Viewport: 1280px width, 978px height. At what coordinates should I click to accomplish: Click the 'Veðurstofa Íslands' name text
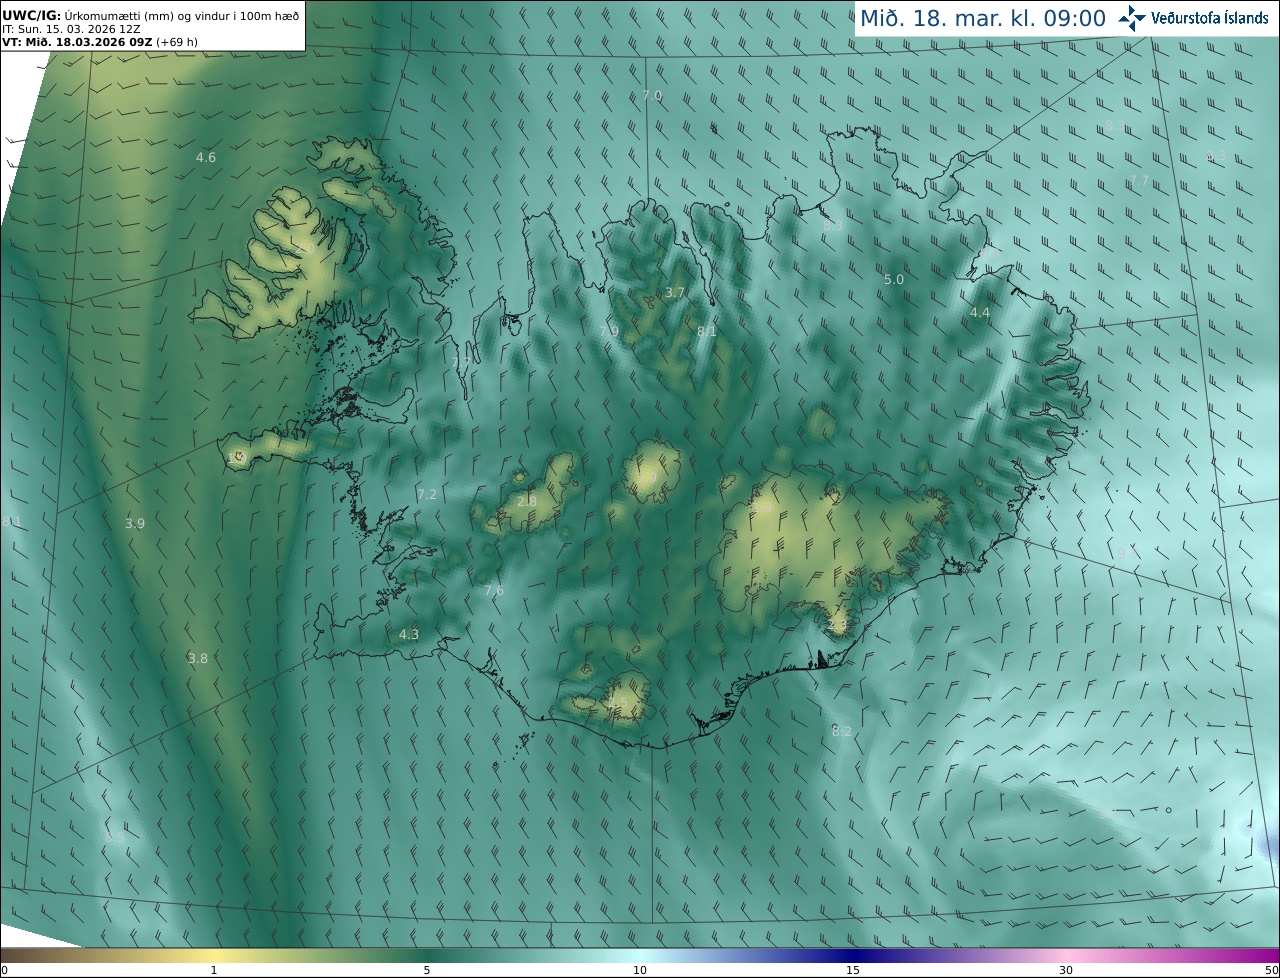pyautogui.click(x=1210, y=18)
